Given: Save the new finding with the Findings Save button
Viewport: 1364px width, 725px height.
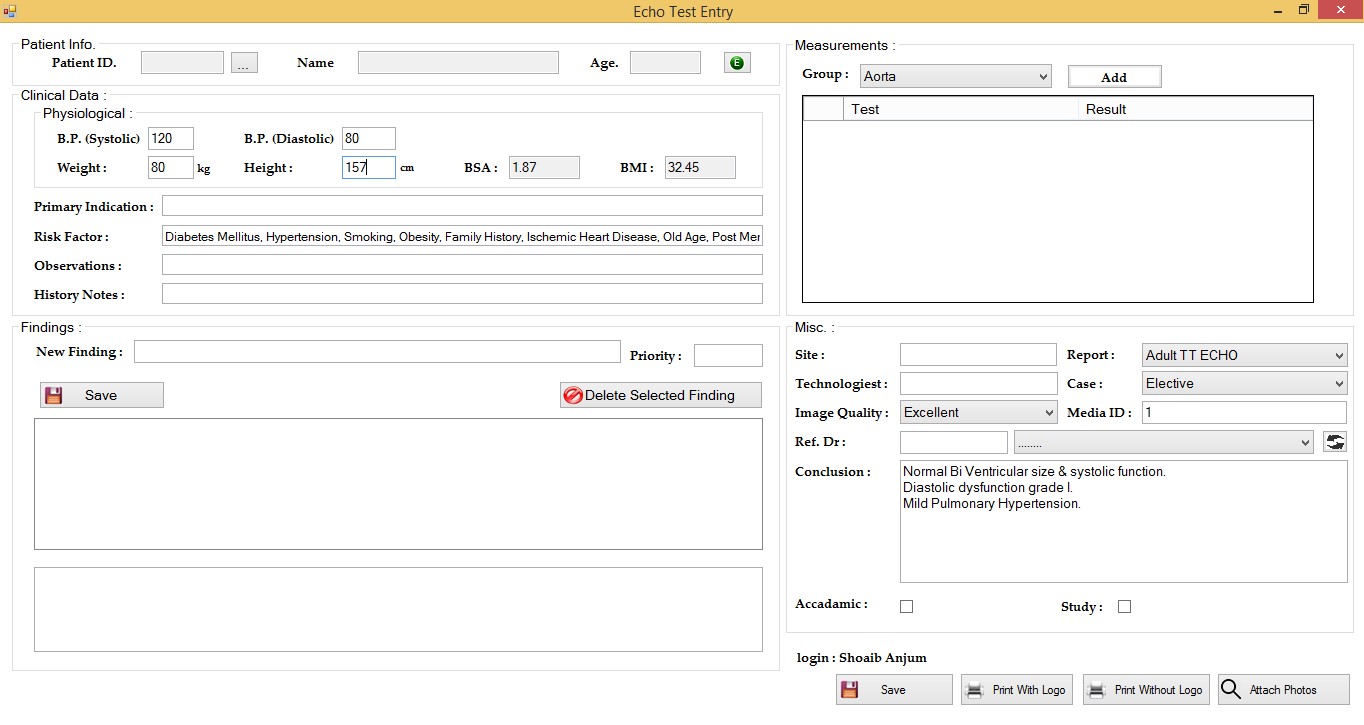Looking at the screenshot, I should click(x=101, y=395).
